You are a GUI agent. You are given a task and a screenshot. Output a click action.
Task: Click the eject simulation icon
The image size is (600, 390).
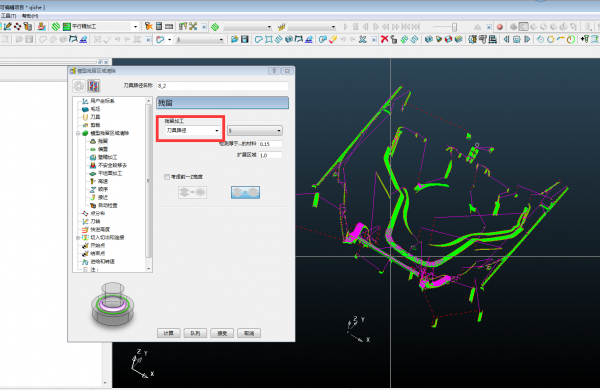(x=477, y=27)
